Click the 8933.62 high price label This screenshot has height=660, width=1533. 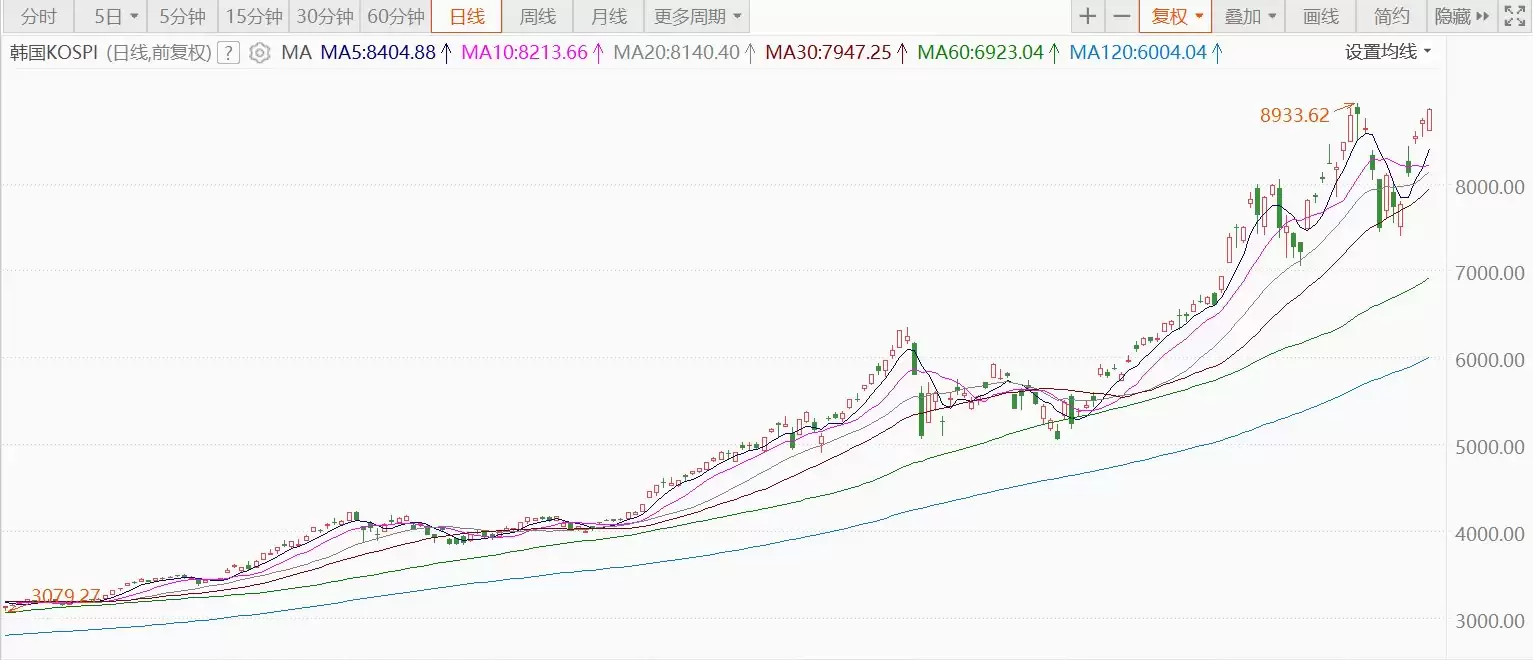point(1294,115)
